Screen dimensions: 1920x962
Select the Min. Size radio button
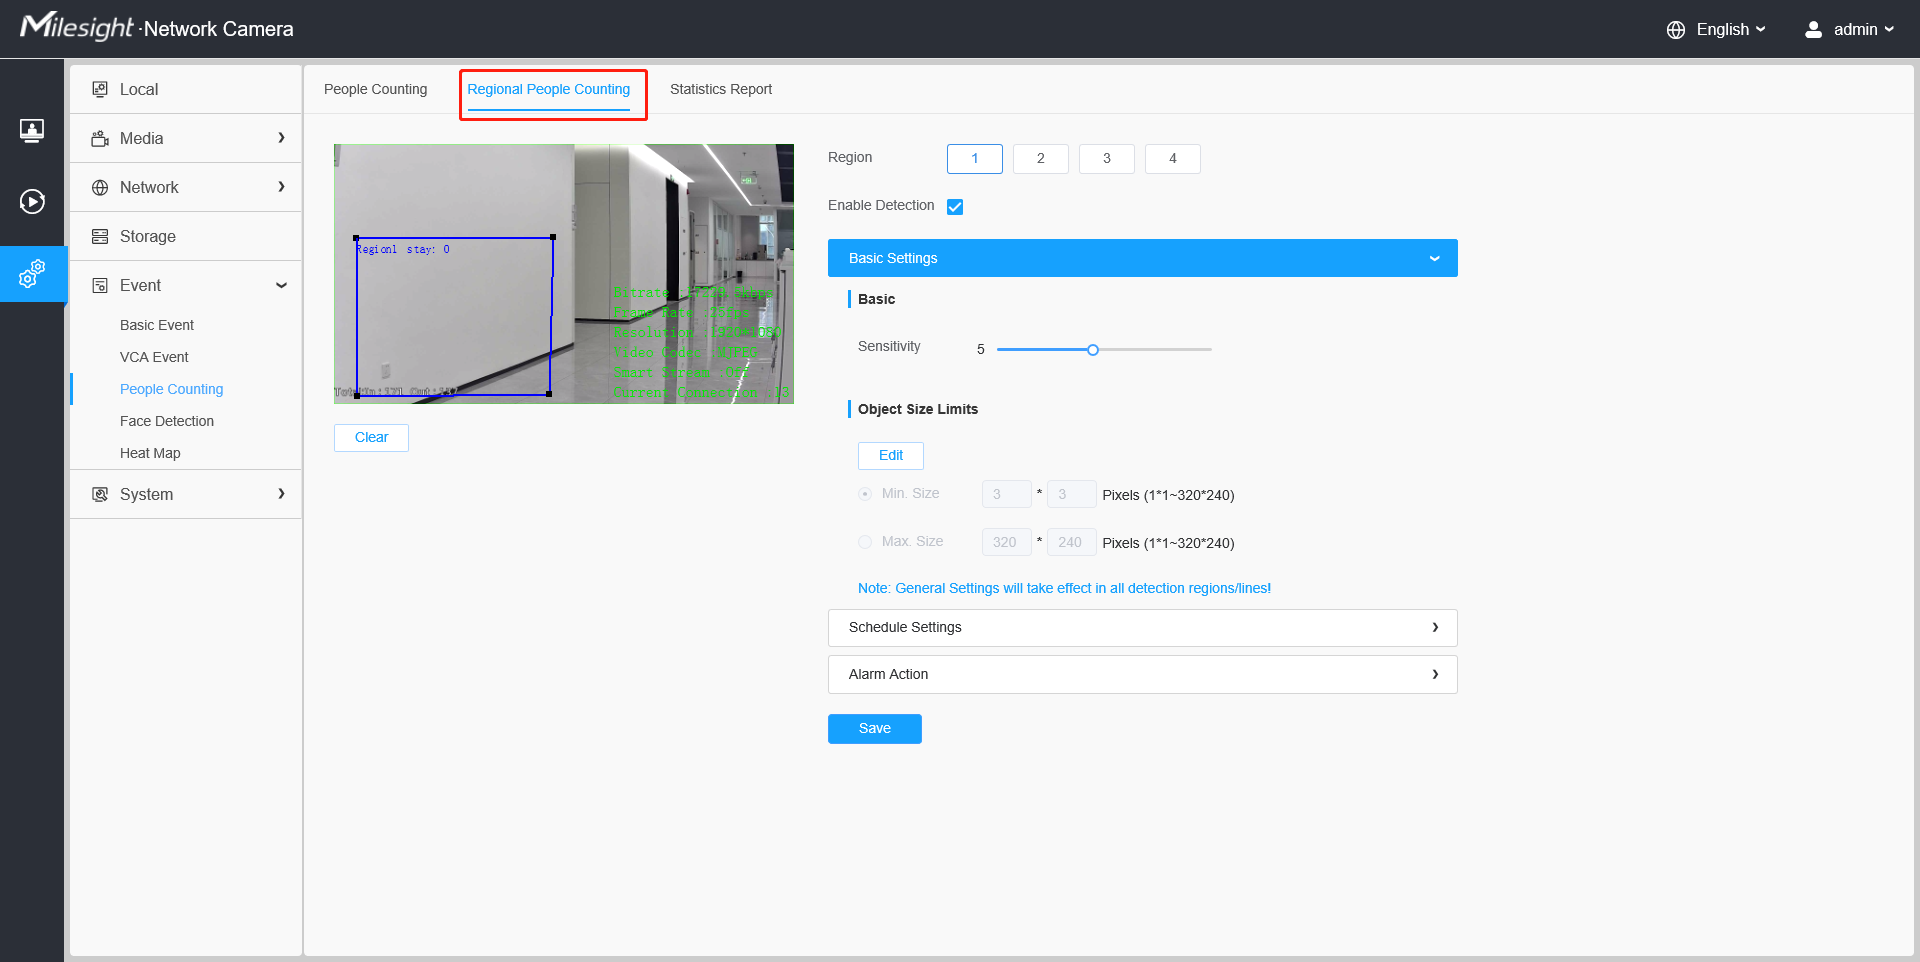865,494
